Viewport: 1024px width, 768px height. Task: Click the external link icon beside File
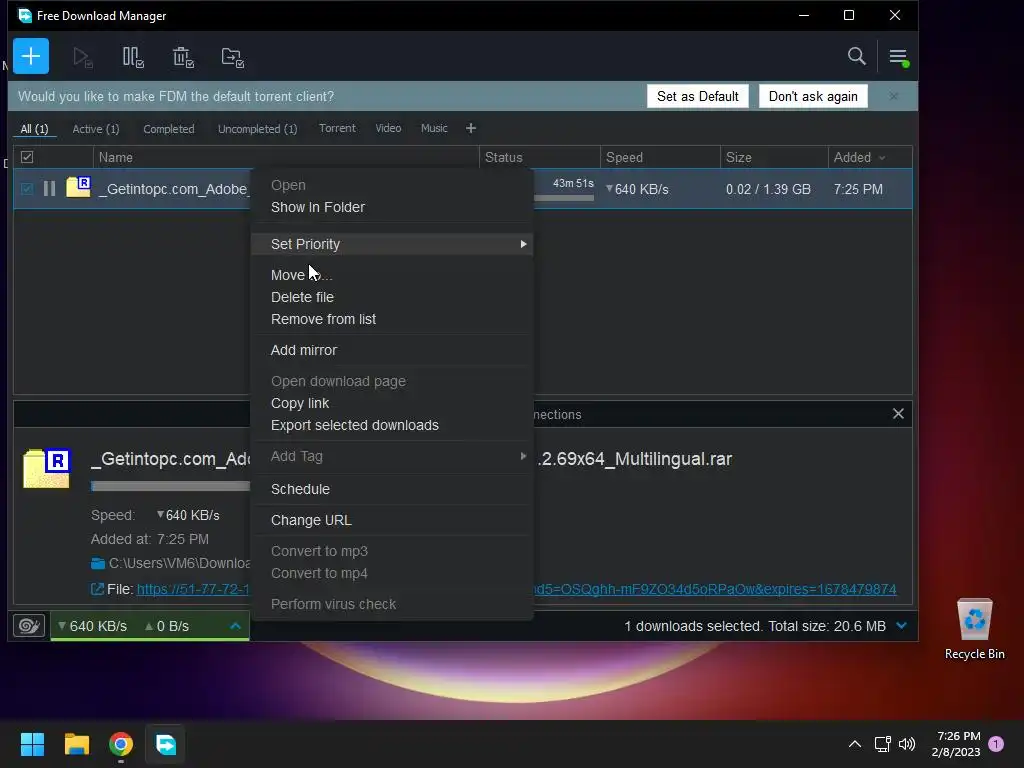97,589
